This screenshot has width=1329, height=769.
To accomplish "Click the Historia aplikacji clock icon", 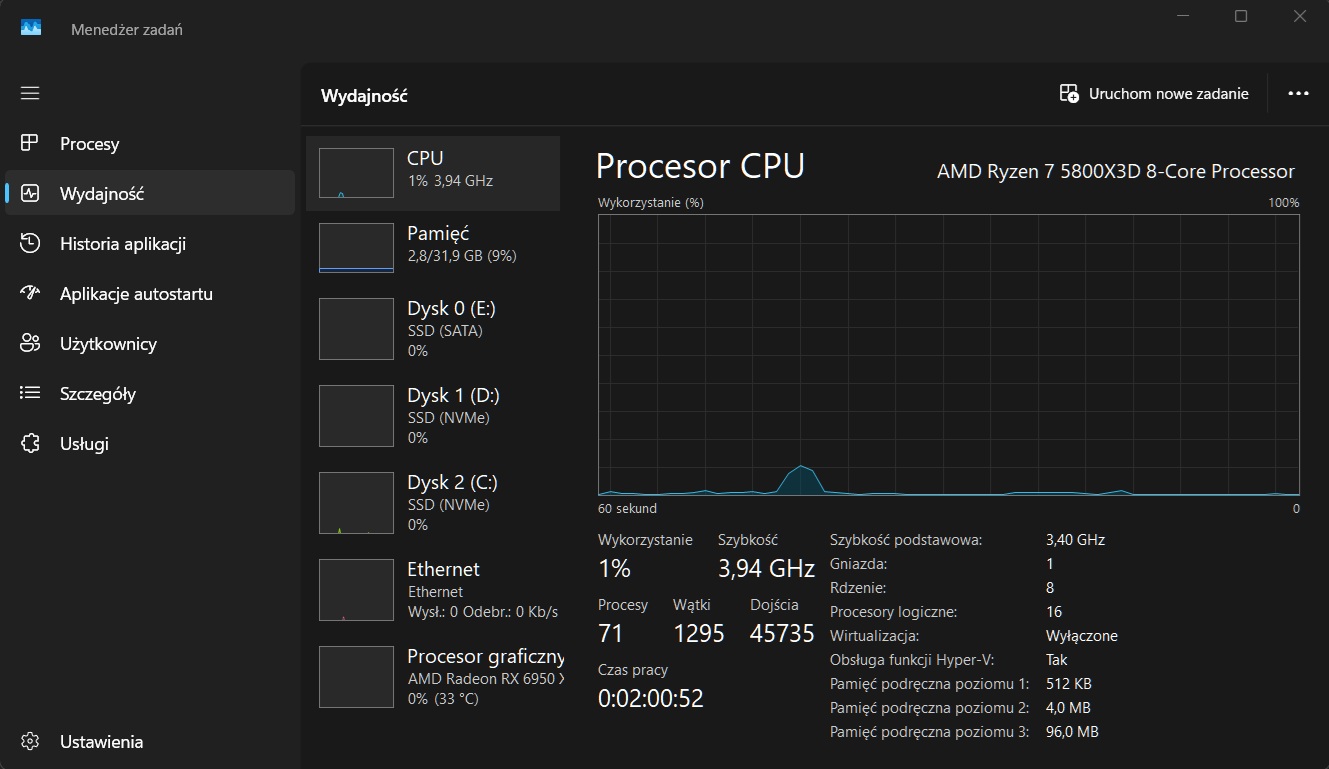I will coord(30,243).
